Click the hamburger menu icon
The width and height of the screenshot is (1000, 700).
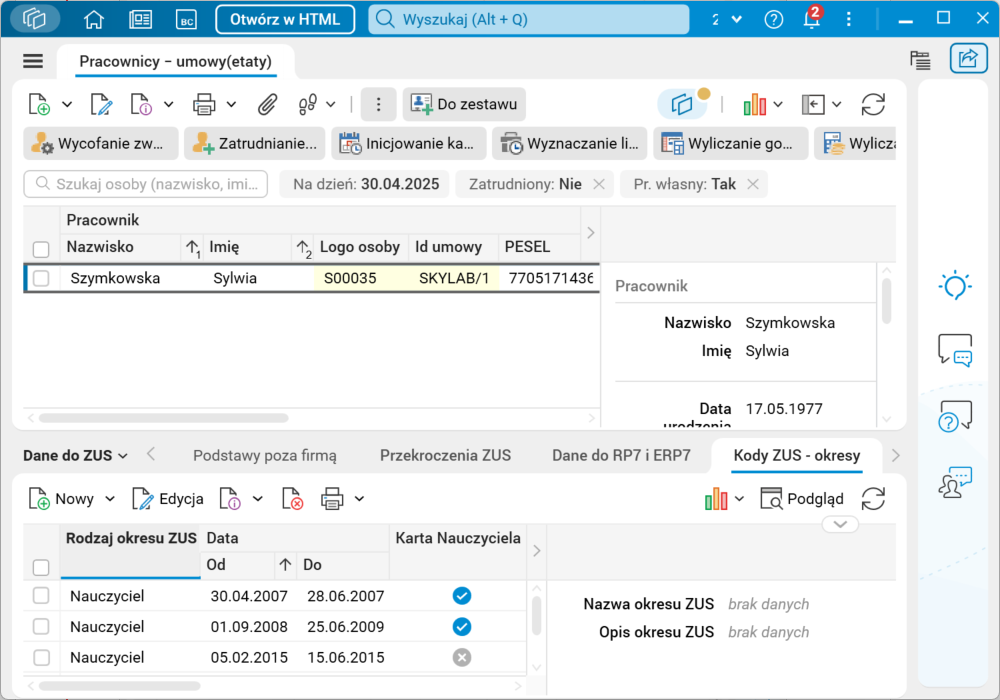pyautogui.click(x=33, y=61)
